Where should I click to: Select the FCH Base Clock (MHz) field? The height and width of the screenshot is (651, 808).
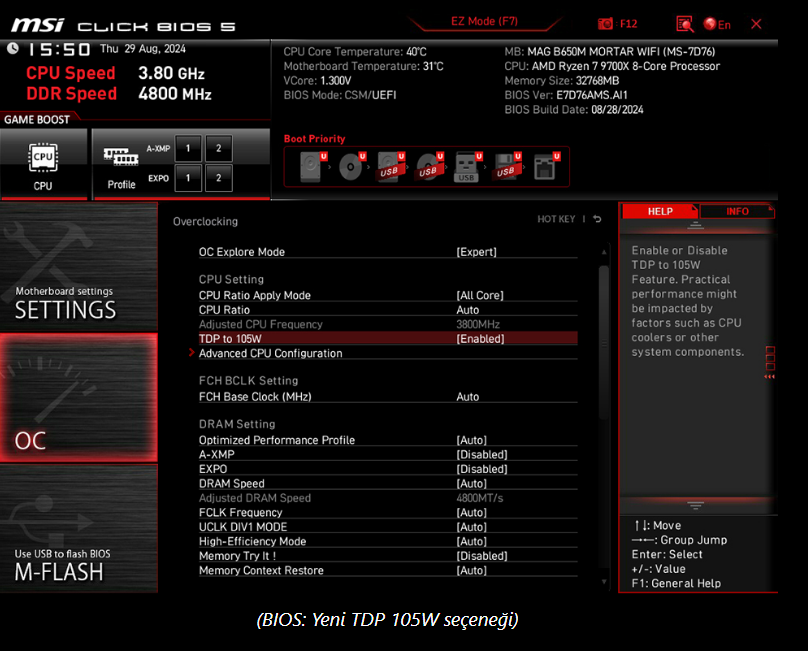coord(388,397)
